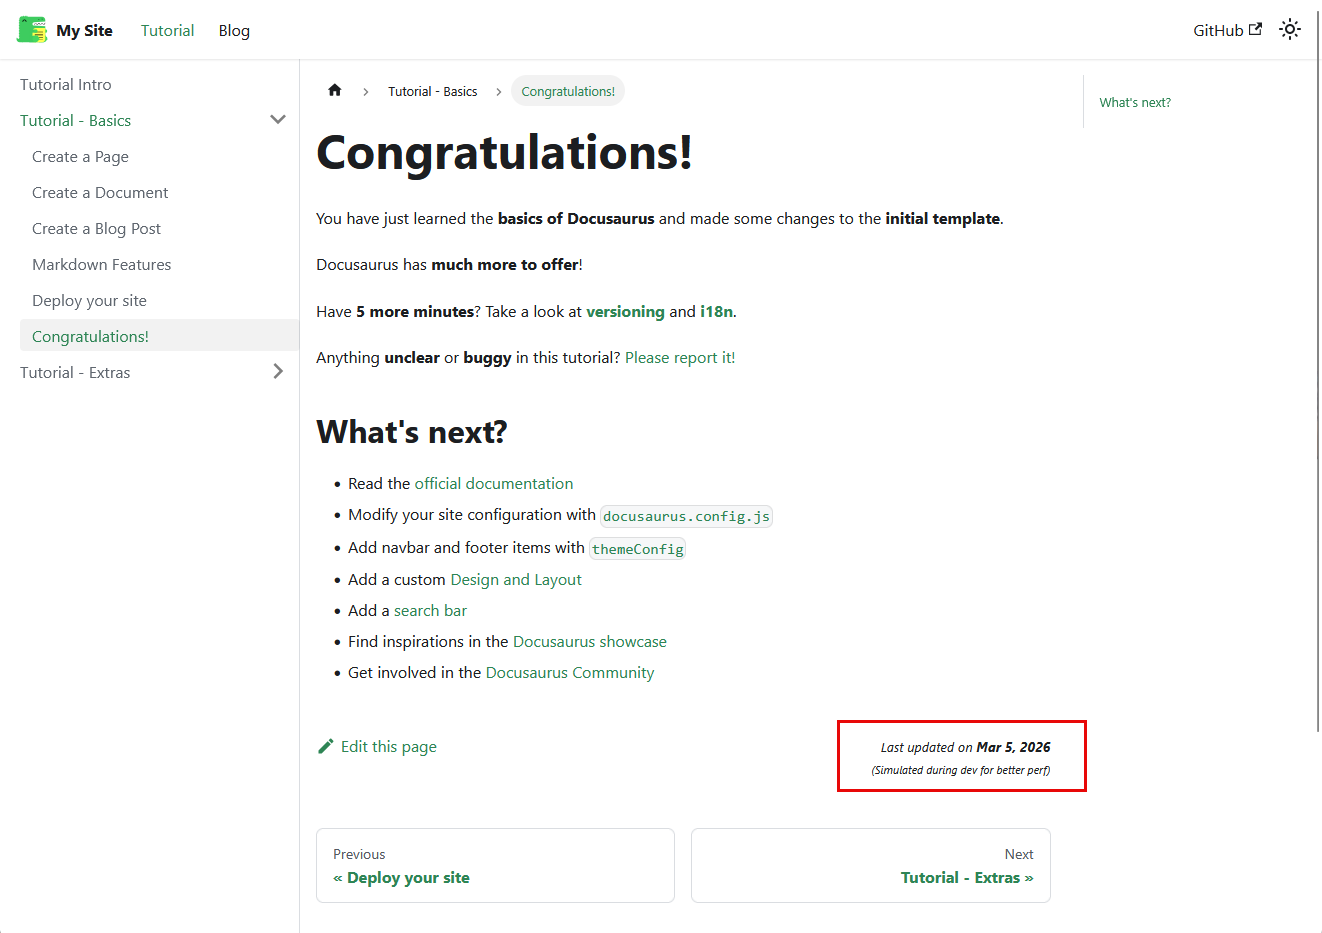This screenshot has height=933, width=1322.
Task: Jump to What's next? in table of contents
Action: pos(1135,102)
